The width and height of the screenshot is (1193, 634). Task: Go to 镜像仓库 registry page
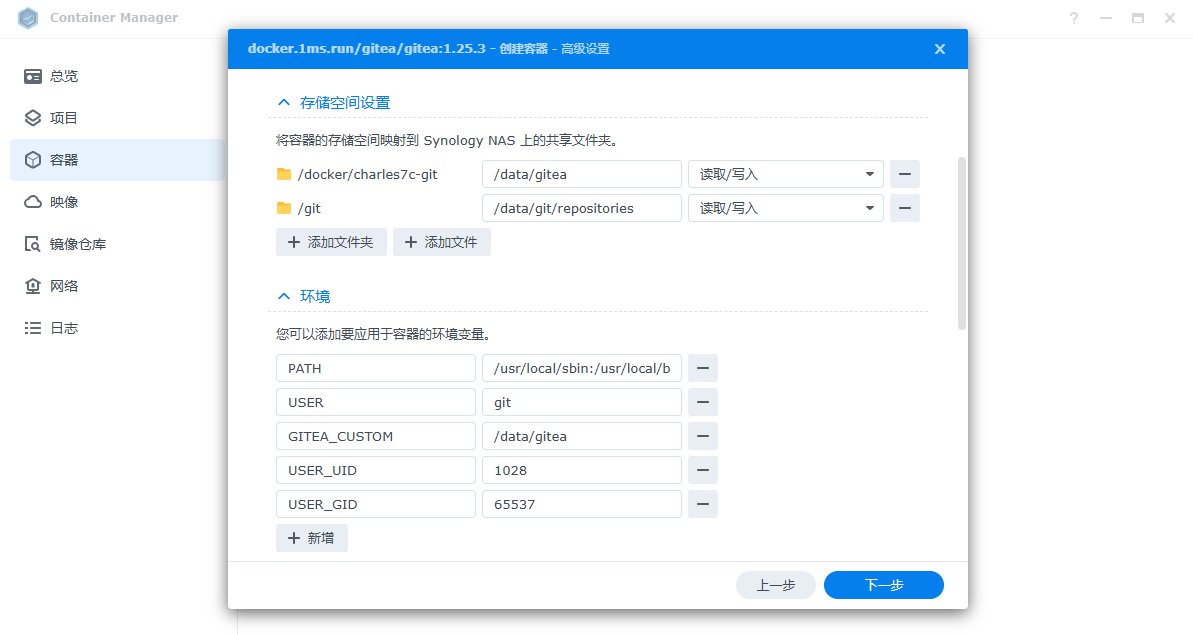(77, 244)
